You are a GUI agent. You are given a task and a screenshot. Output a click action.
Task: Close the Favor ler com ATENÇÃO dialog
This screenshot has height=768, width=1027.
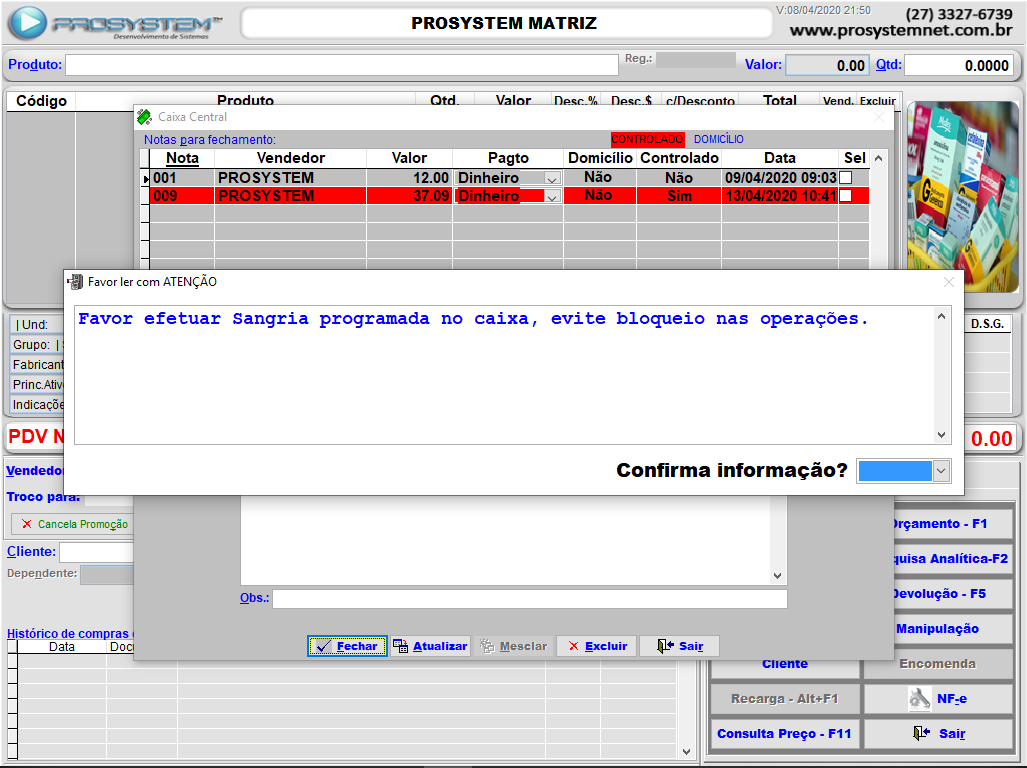click(948, 282)
